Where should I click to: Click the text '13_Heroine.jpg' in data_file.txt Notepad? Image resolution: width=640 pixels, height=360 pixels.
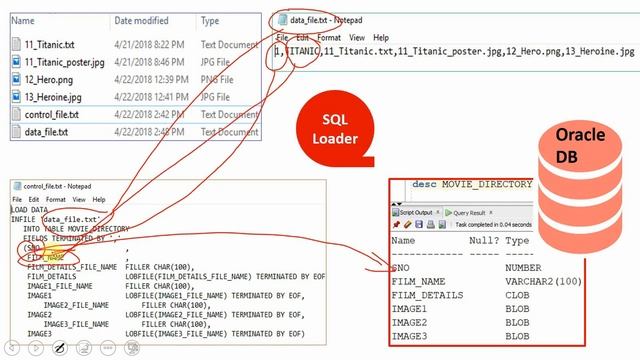click(600, 51)
